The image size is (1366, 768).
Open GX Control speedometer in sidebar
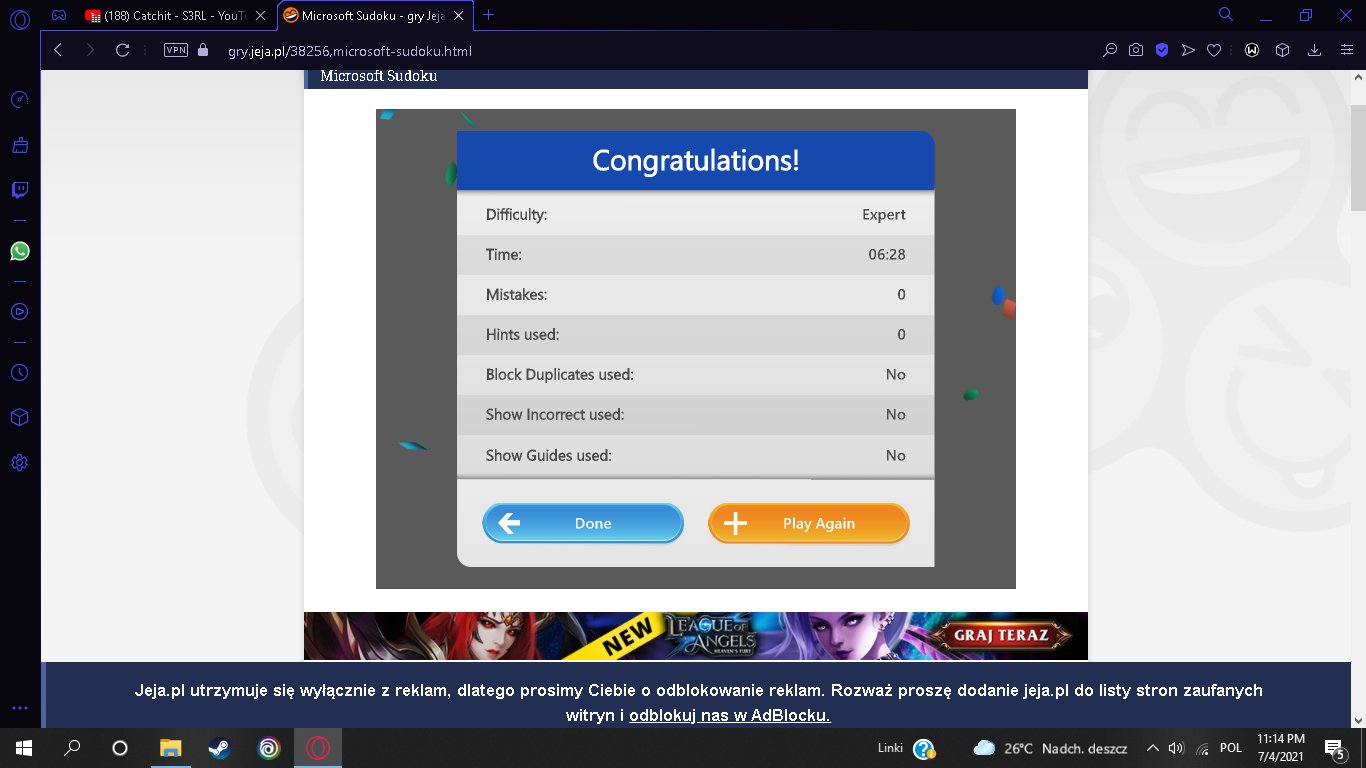20,100
